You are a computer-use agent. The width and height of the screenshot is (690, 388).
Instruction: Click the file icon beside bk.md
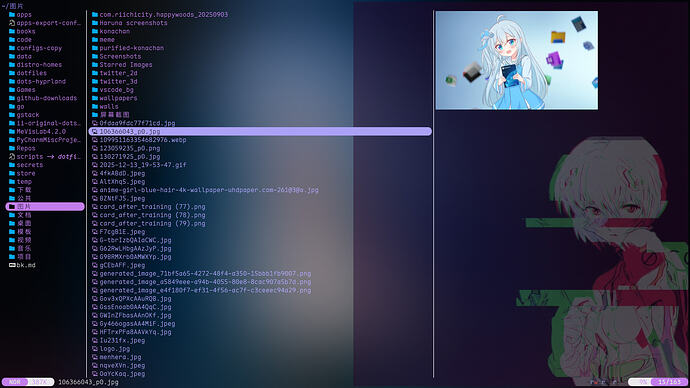point(12,265)
